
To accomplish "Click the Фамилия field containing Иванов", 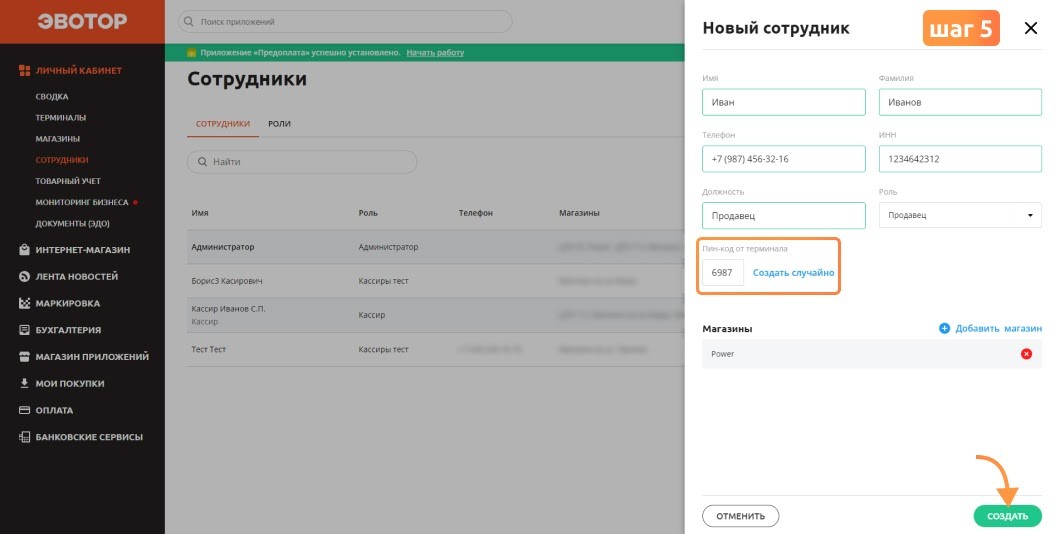I will pos(960,102).
